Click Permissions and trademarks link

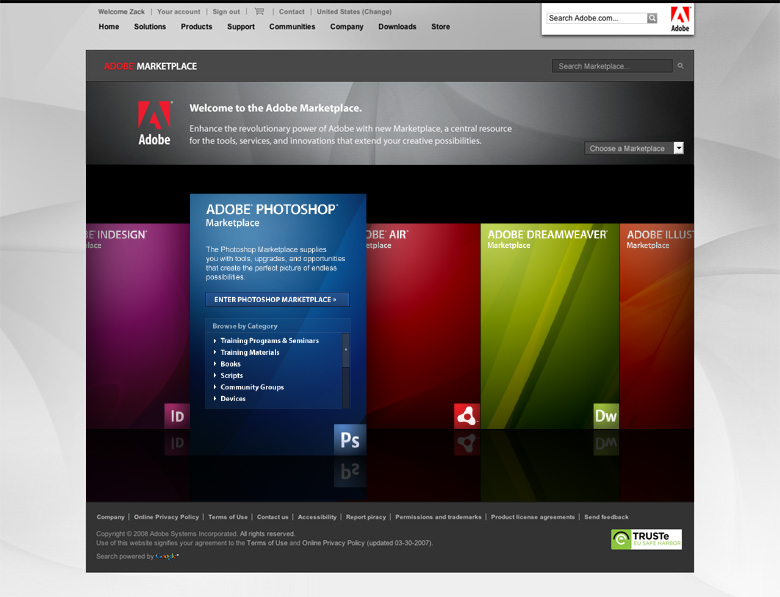(x=438, y=517)
